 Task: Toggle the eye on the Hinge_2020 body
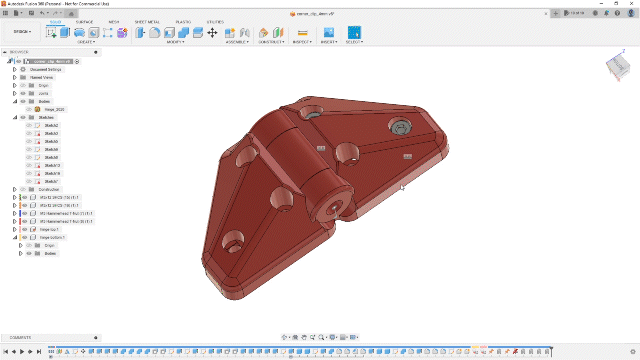(29, 109)
